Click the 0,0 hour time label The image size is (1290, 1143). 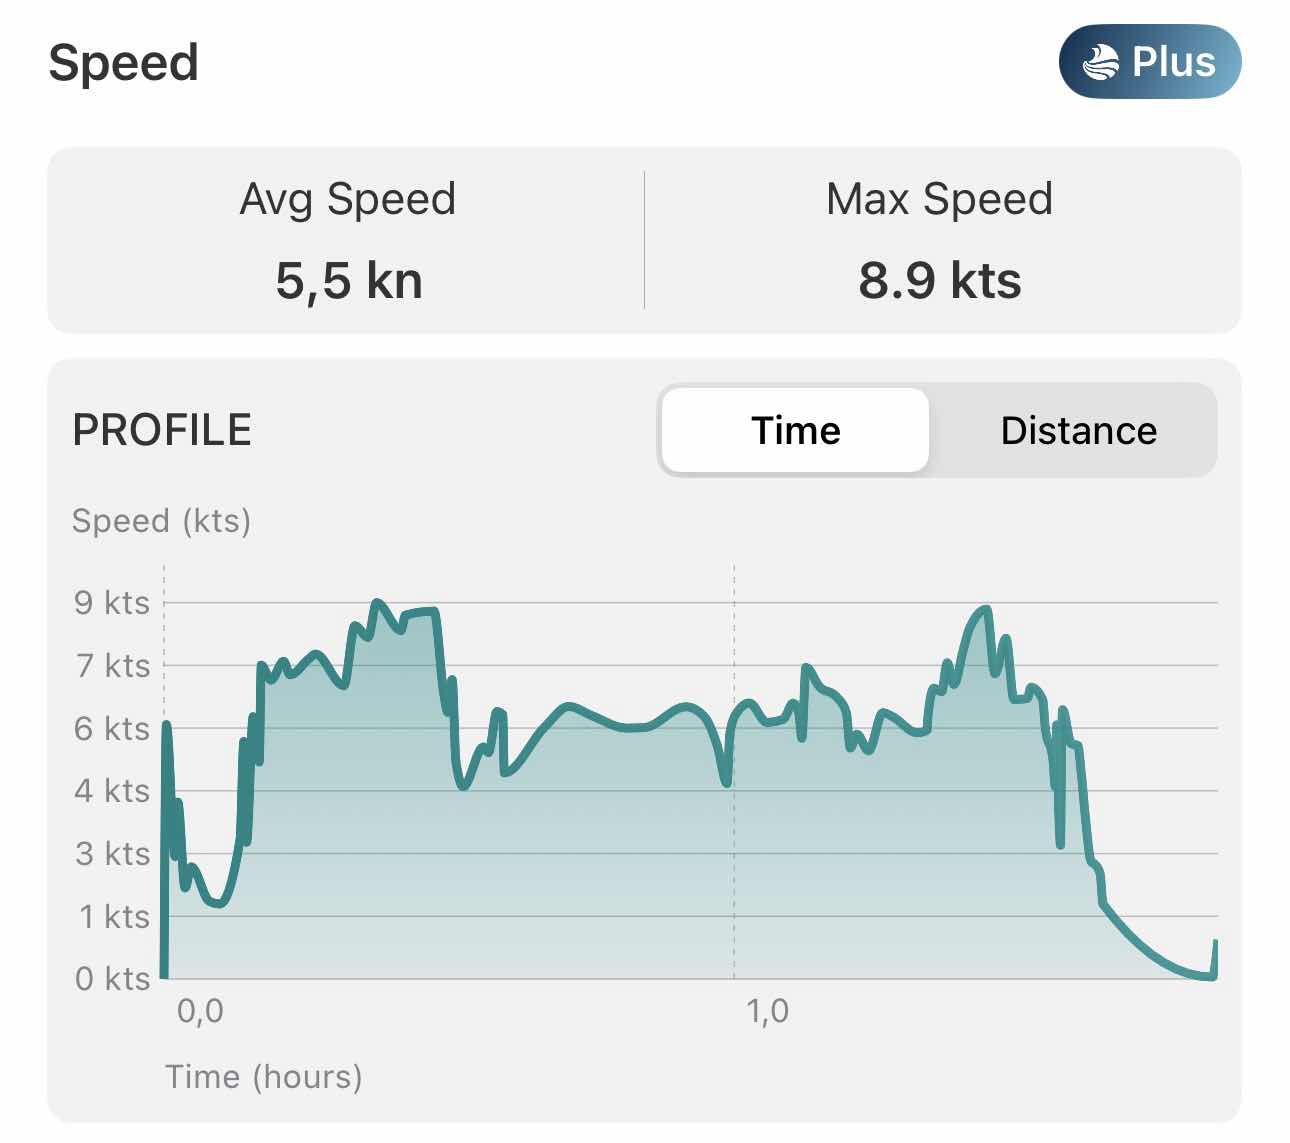click(x=200, y=1011)
